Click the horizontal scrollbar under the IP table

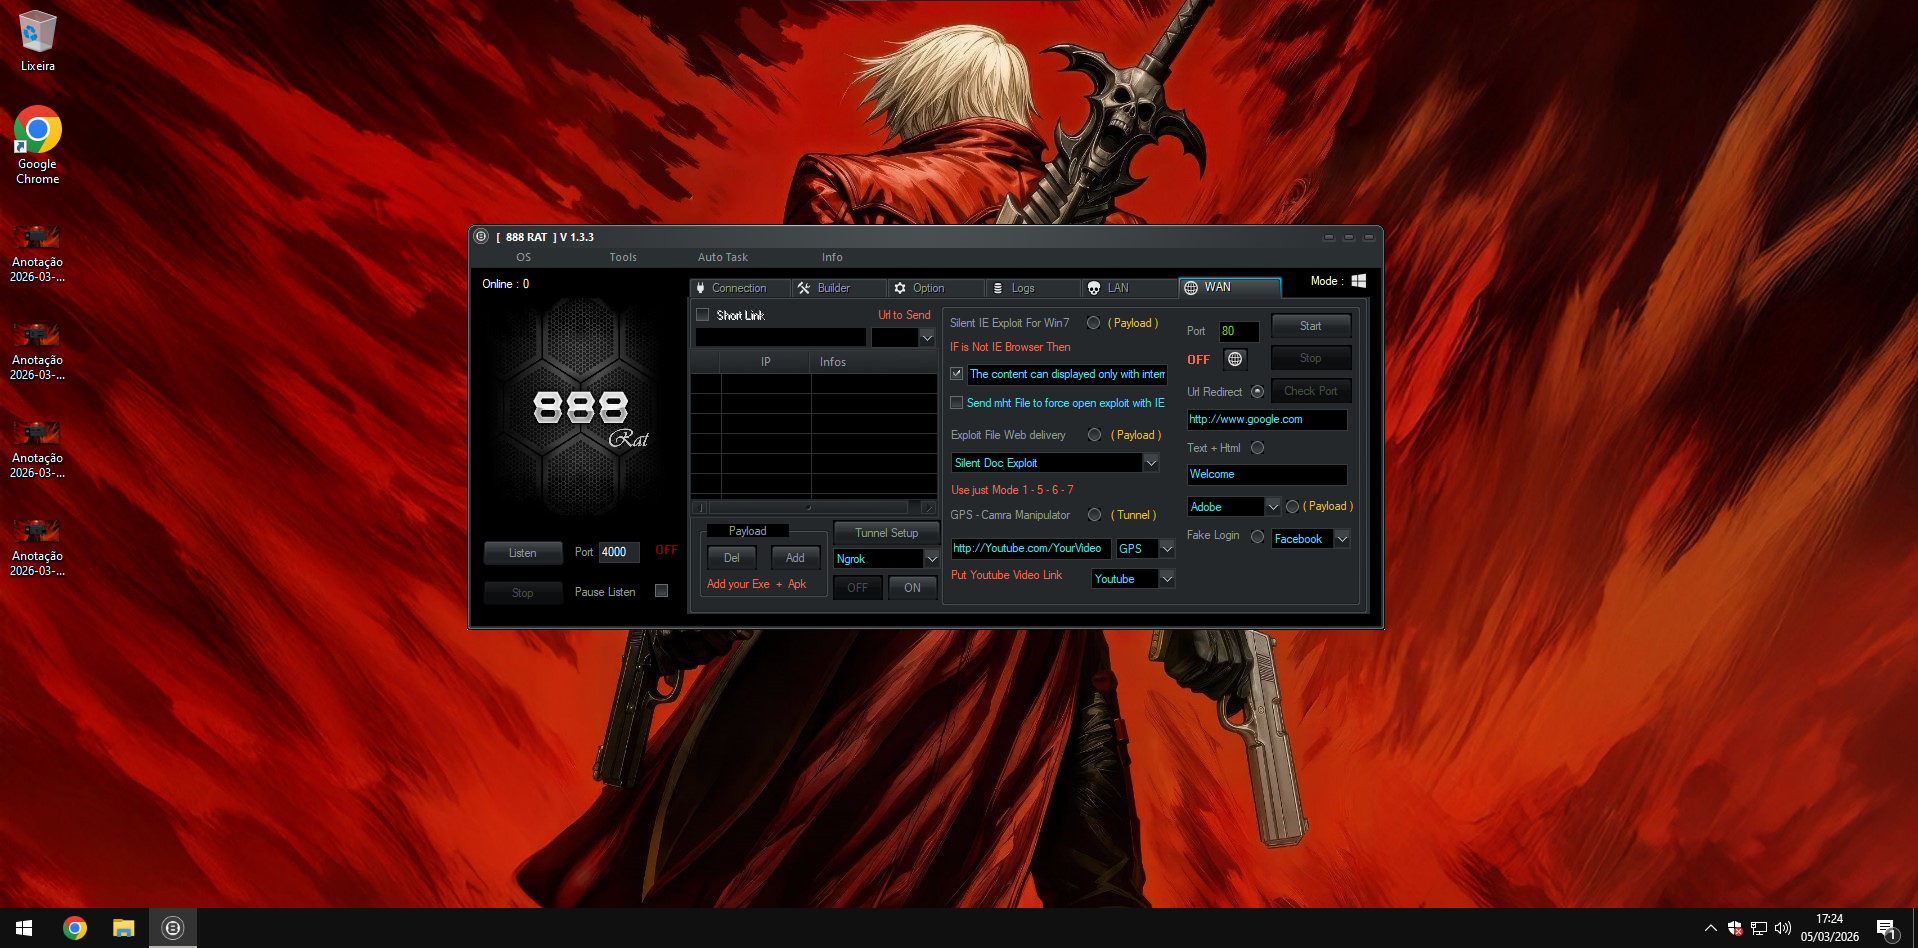pos(812,507)
